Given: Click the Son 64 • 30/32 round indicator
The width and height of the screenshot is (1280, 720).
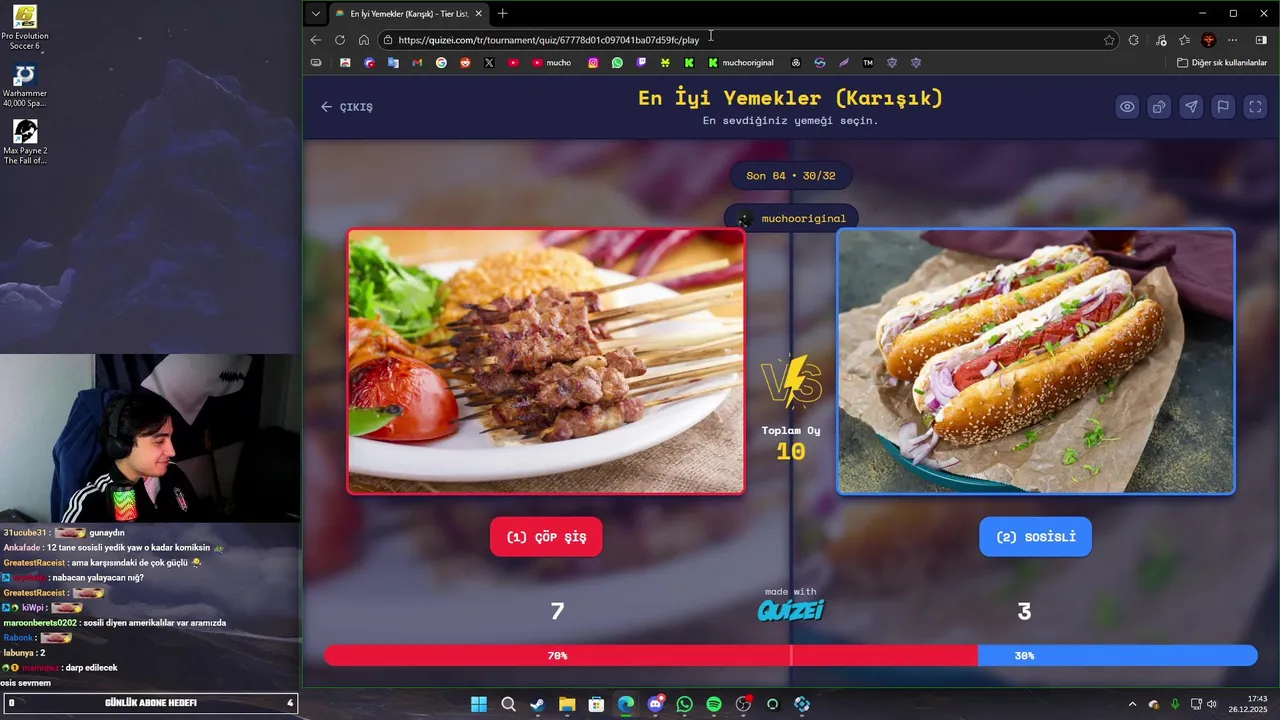Looking at the screenshot, I should [x=791, y=175].
